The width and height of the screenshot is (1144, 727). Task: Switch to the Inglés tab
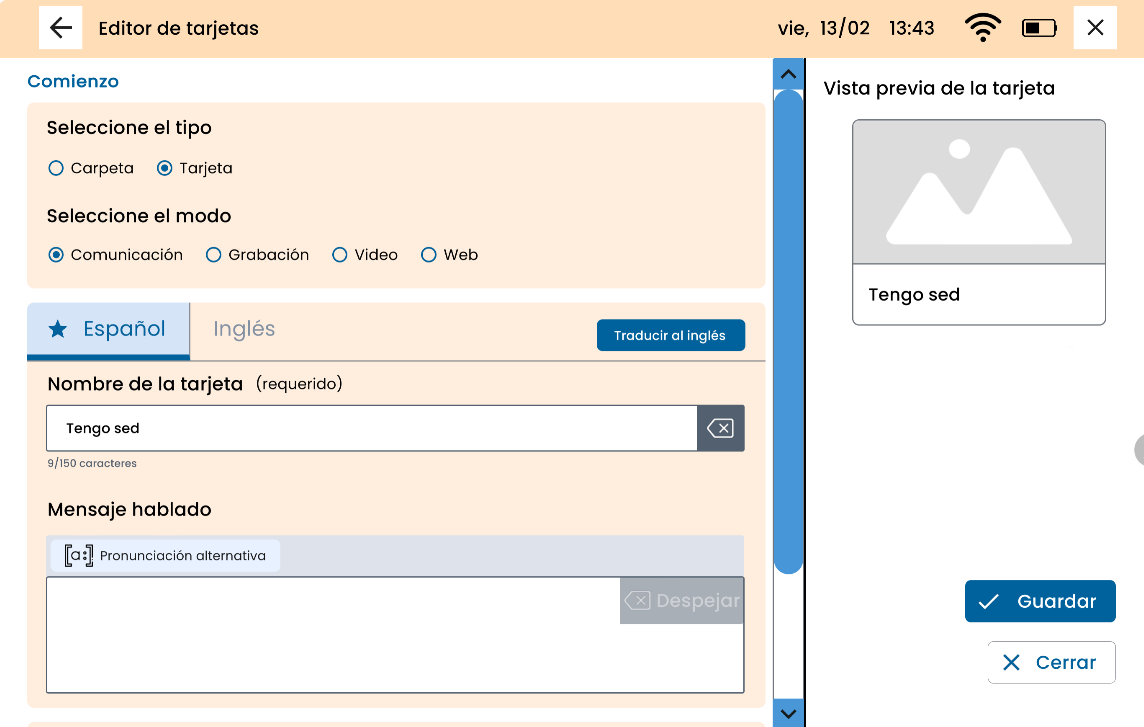coord(244,329)
